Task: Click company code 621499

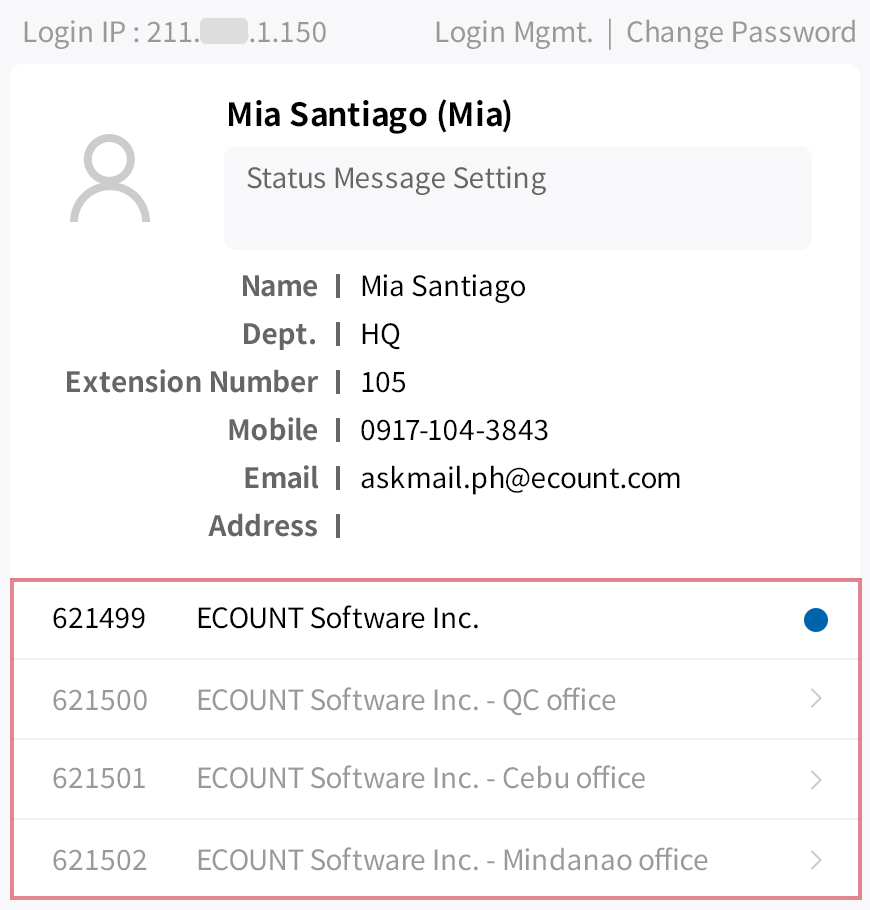Action: (x=99, y=618)
